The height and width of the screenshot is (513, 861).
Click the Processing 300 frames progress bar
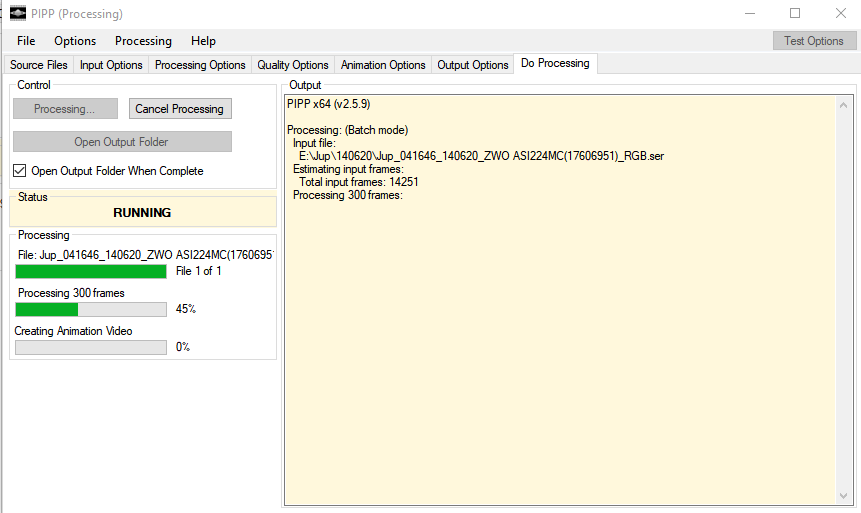(x=91, y=309)
